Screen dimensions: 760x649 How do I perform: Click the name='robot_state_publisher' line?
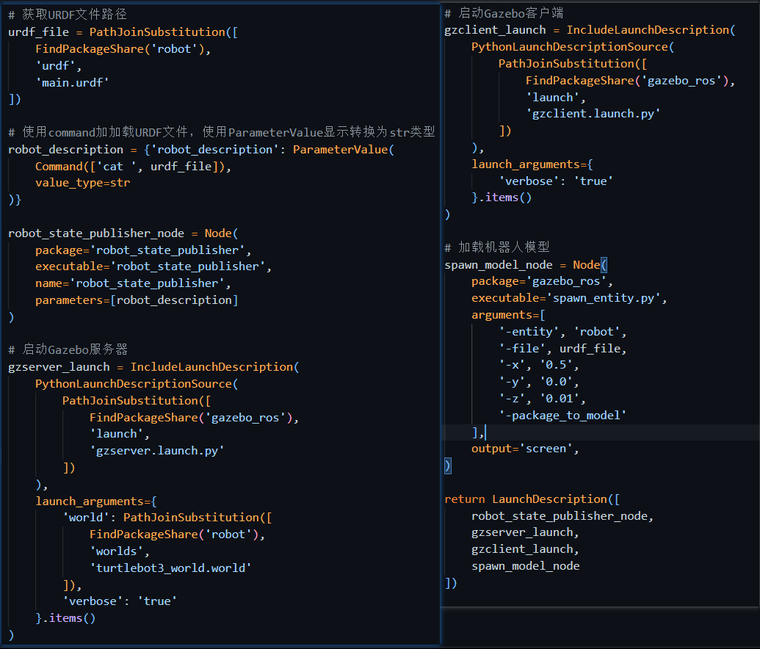133,283
